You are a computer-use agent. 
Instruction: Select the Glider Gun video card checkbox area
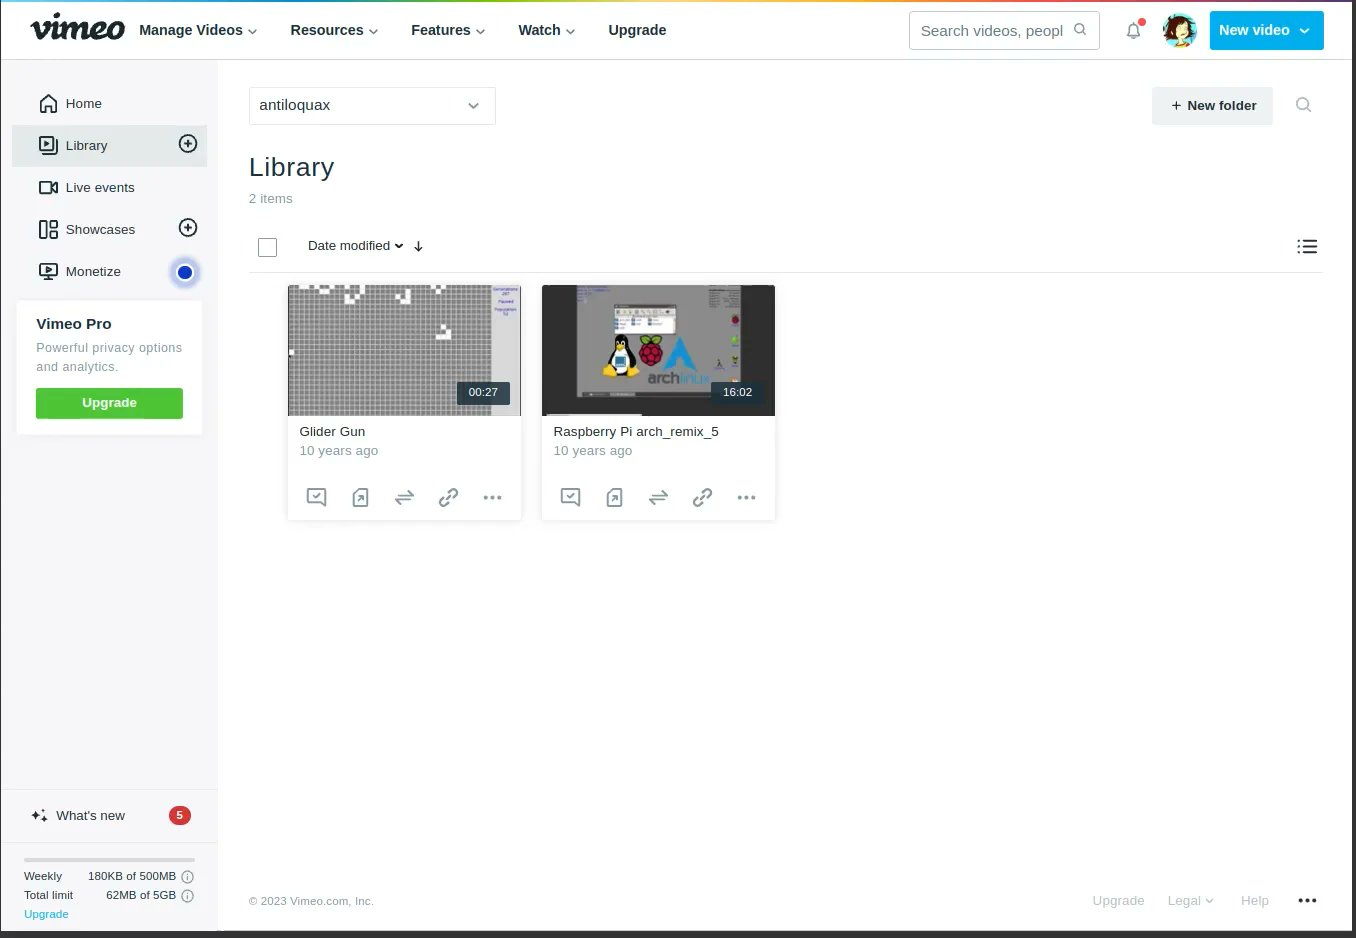click(305, 302)
